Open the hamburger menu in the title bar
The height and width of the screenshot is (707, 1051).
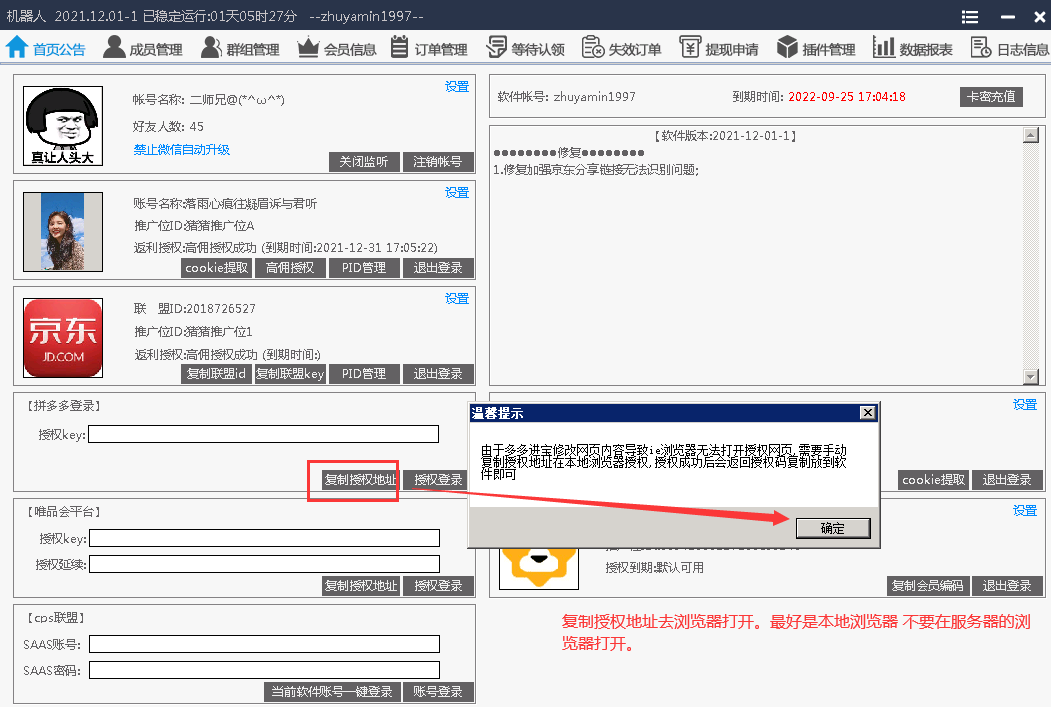click(x=970, y=17)
